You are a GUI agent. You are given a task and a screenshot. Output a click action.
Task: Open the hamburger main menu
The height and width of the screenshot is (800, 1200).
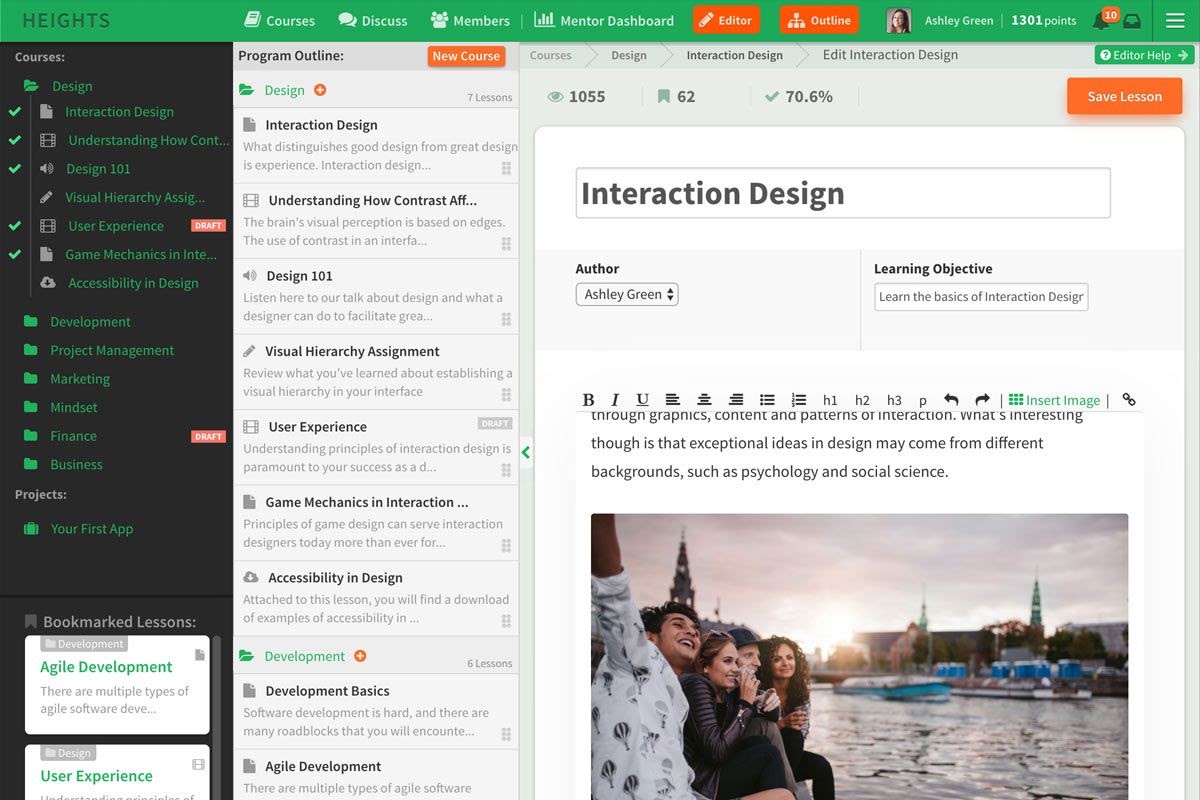tap(1175, 21)
